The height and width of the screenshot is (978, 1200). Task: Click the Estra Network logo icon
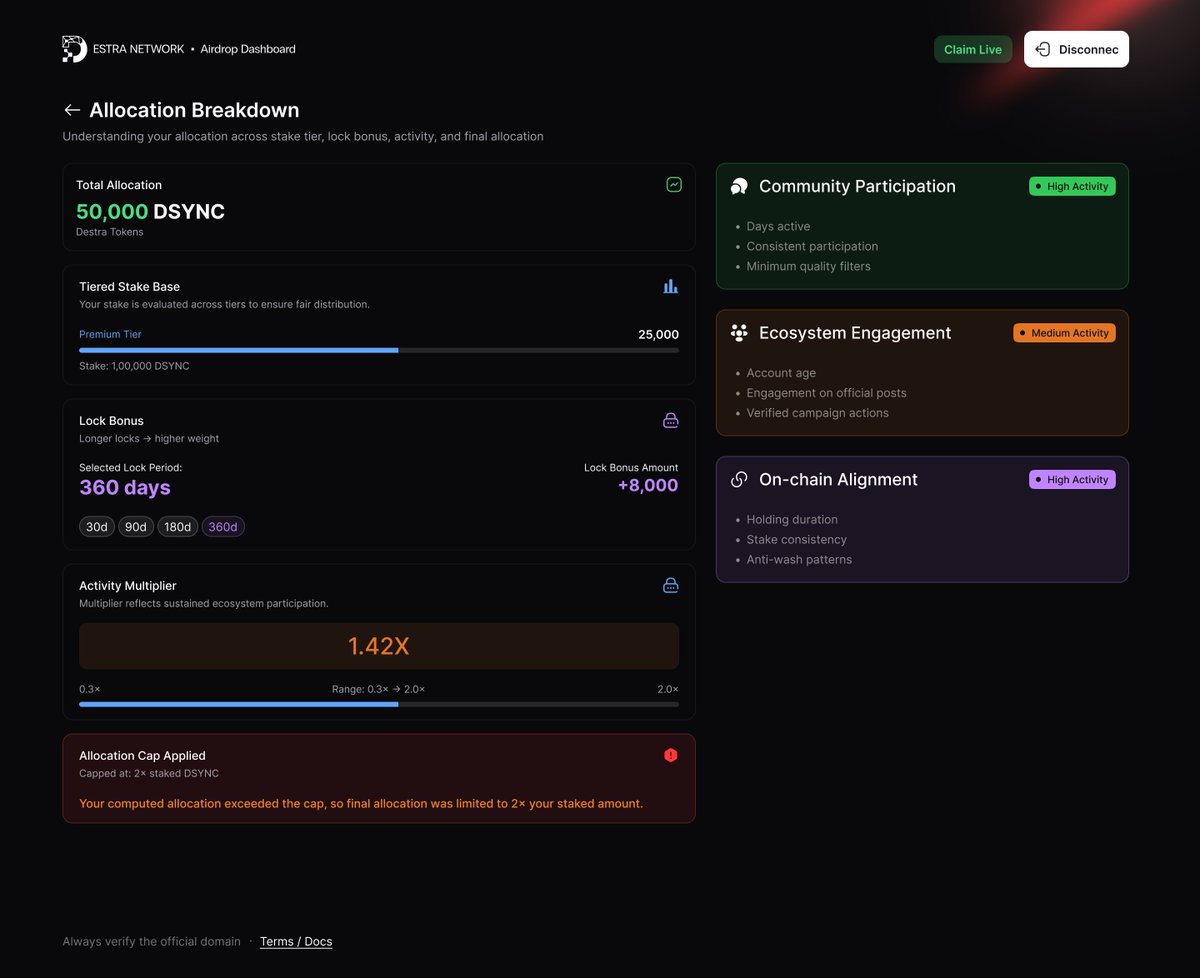coord(75,49)
